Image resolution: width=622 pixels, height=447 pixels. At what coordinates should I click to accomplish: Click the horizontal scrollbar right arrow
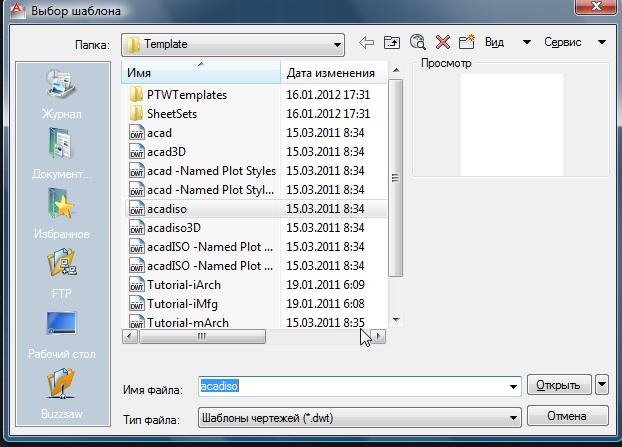378,337
